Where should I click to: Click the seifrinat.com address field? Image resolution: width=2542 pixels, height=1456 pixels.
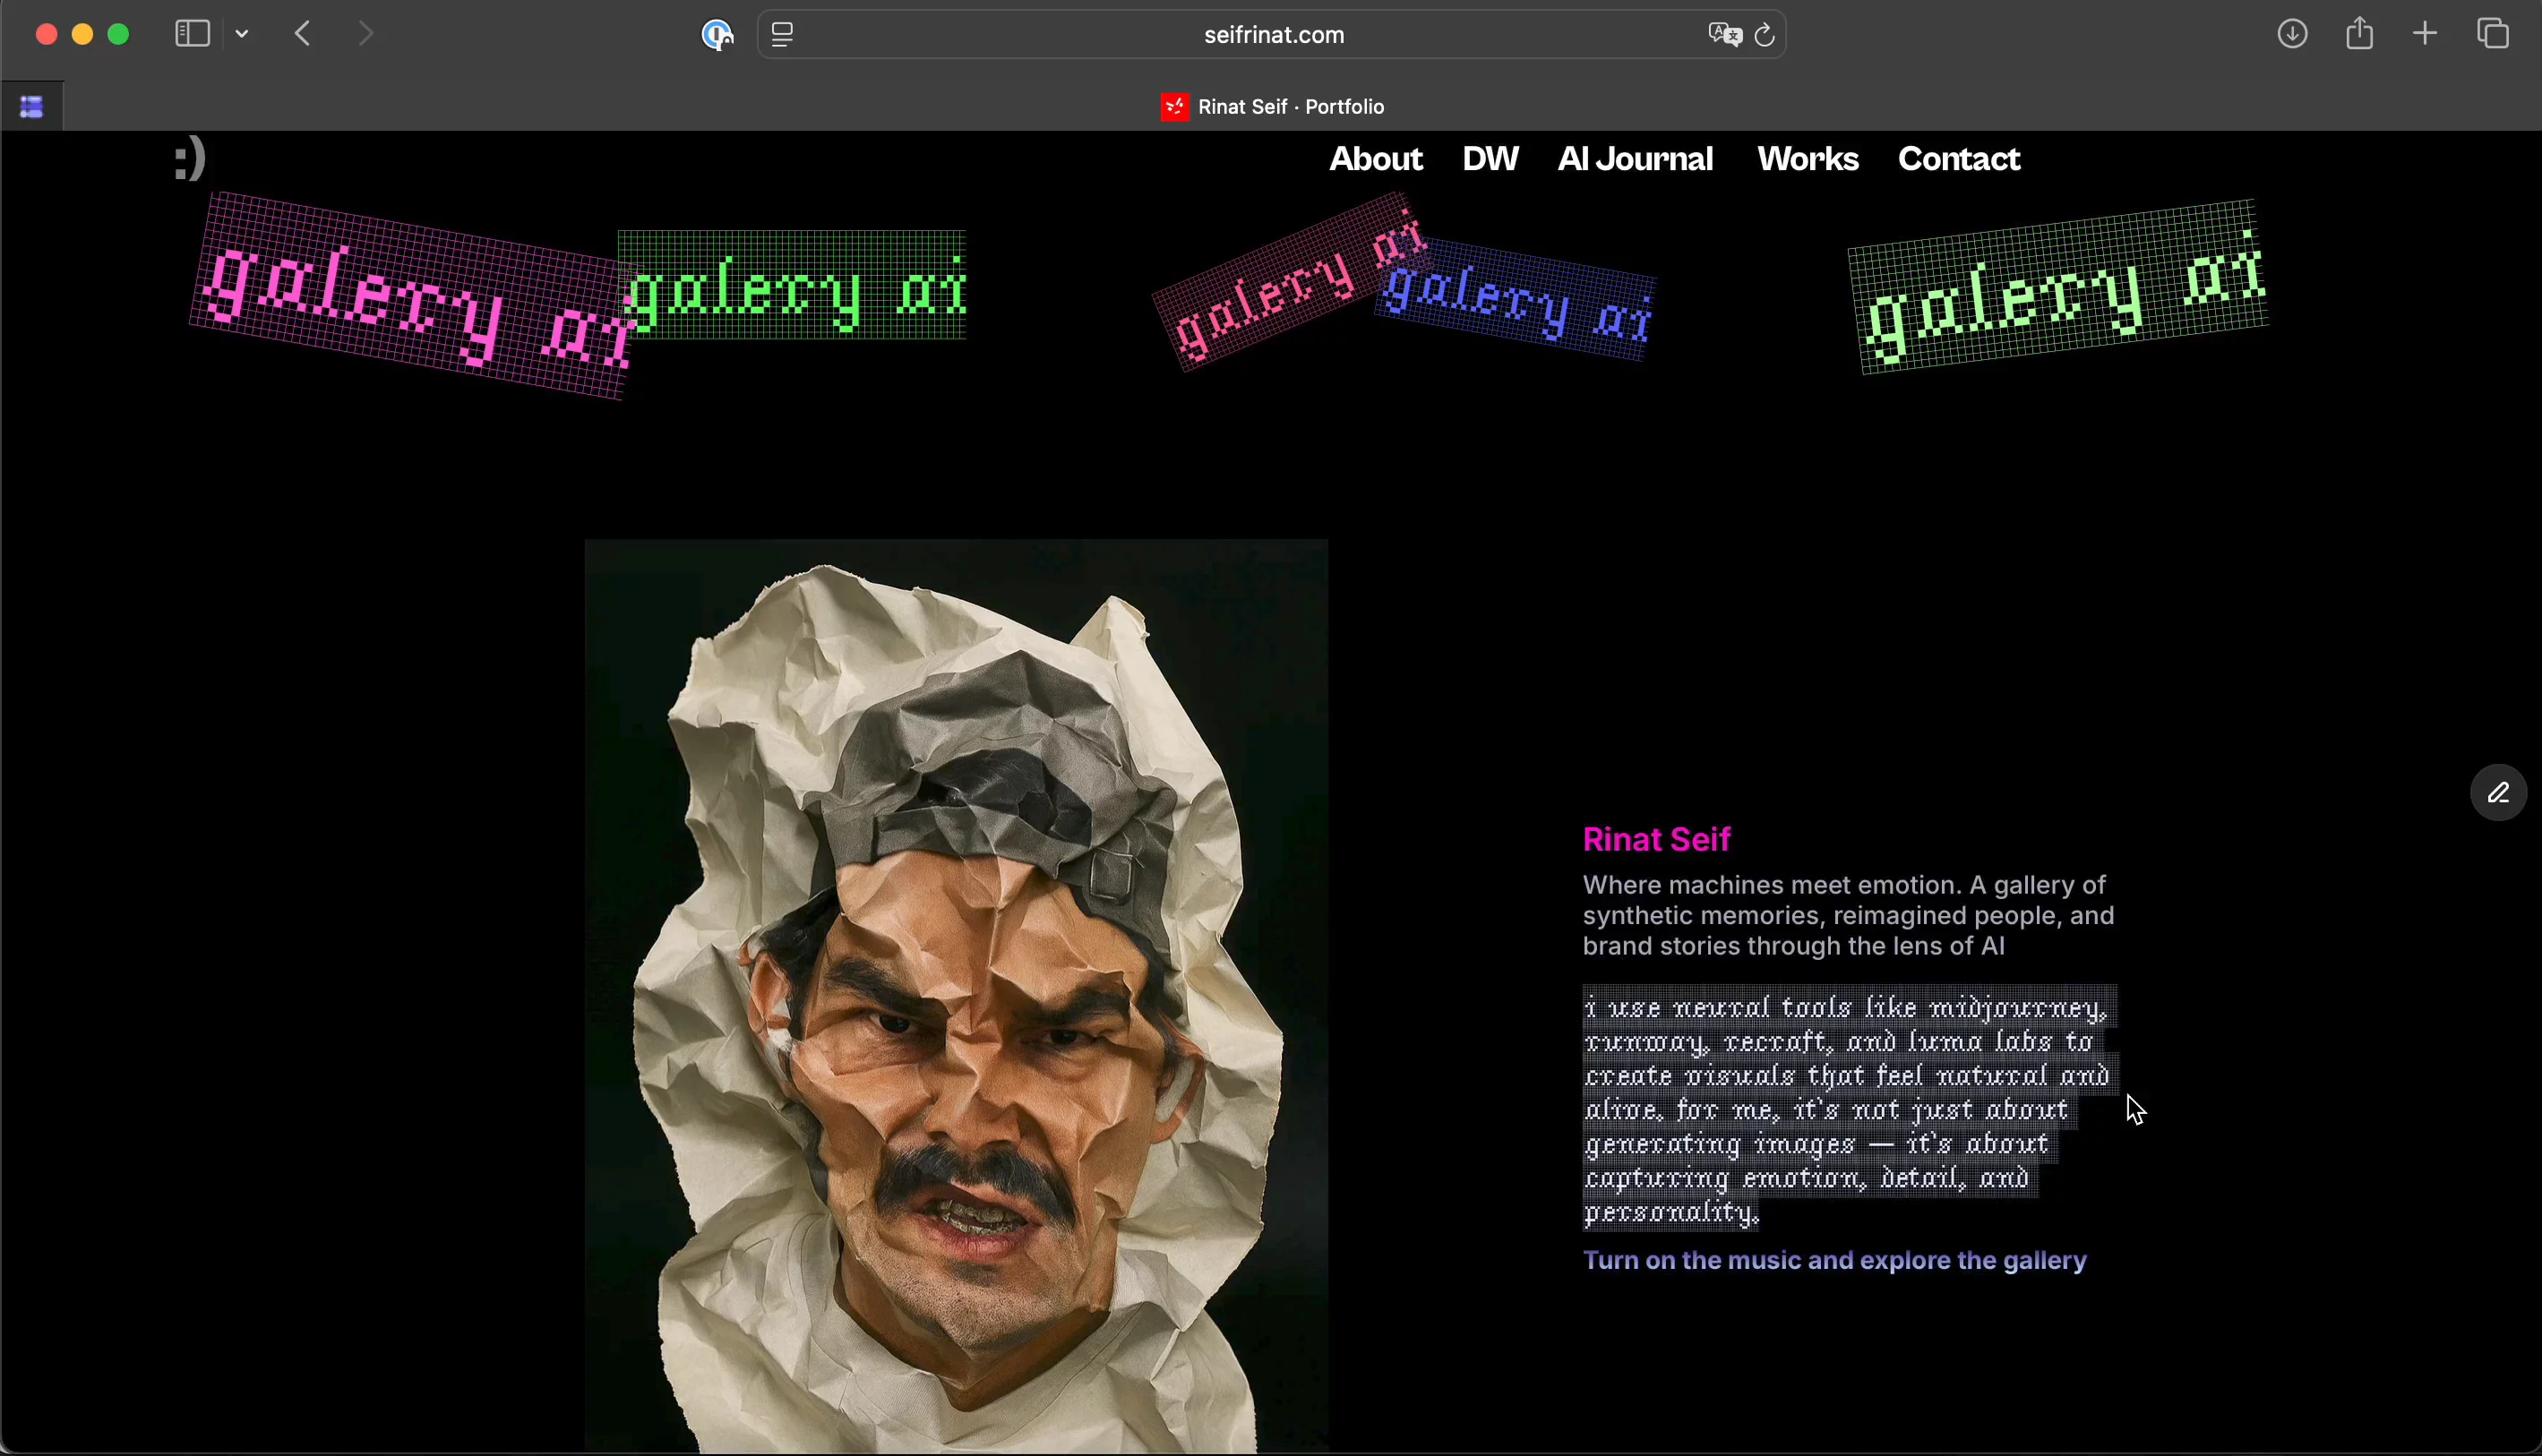coord(1272,36)
